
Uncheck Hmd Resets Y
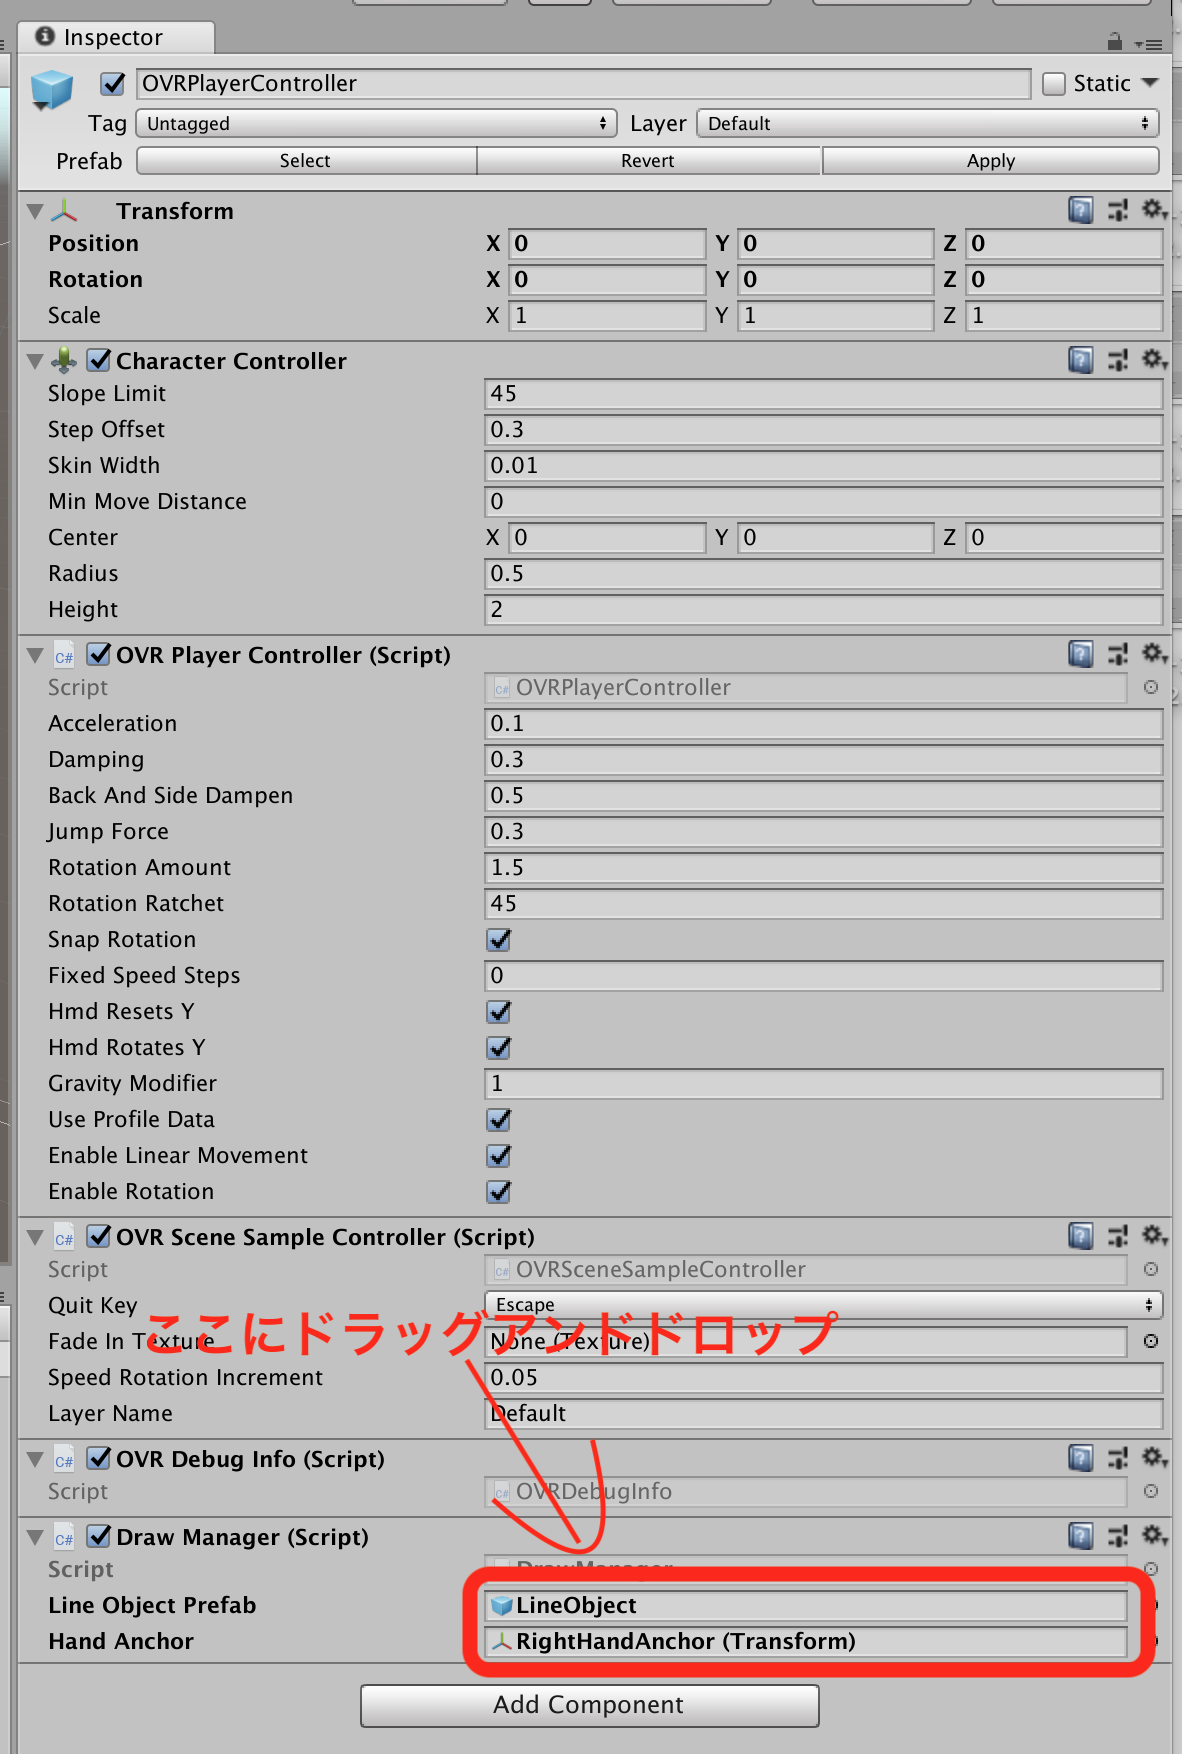click(x=499, y=1011)
